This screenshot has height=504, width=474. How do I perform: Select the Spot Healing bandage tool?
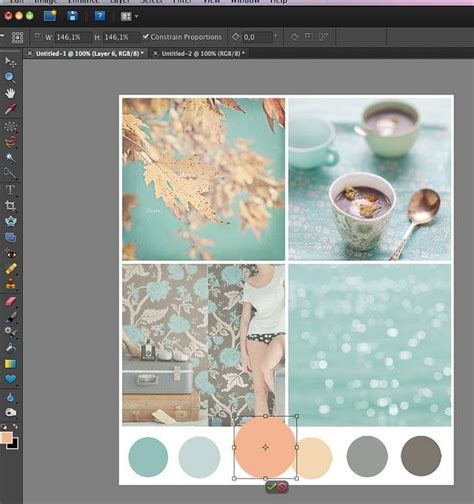point(10,269)
